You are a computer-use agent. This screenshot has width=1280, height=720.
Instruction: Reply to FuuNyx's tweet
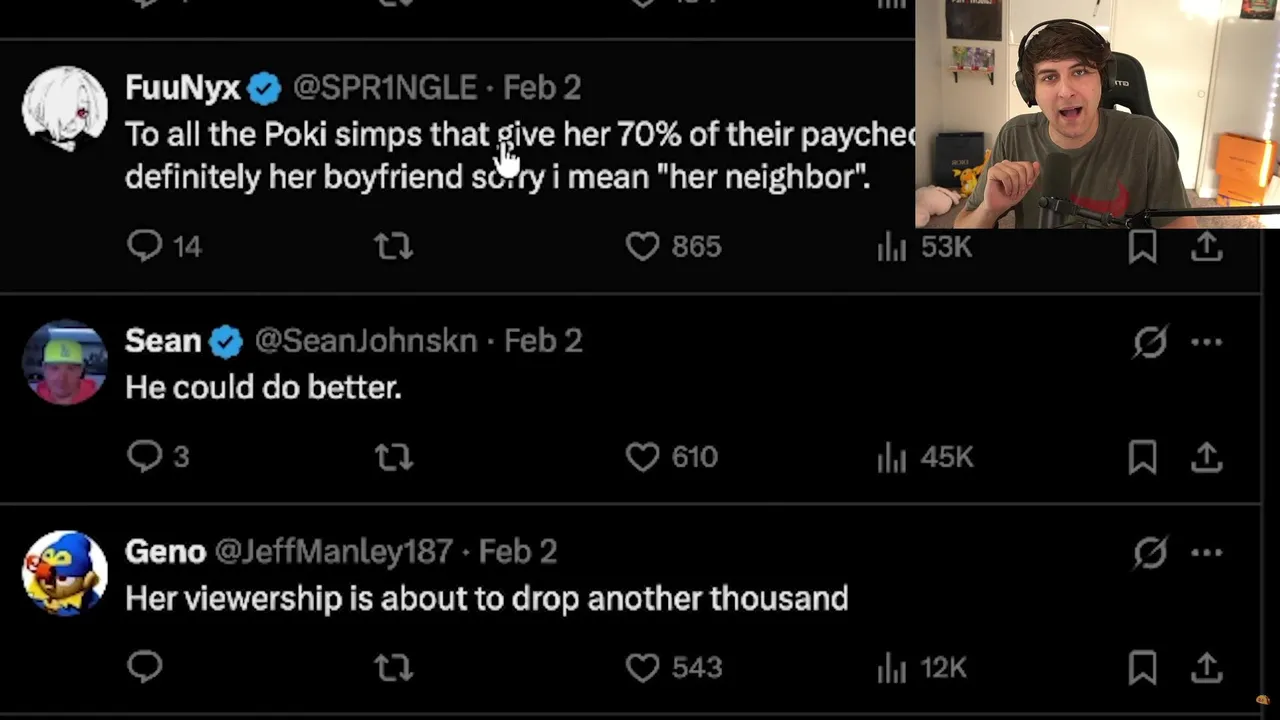[x=145, y=246]
